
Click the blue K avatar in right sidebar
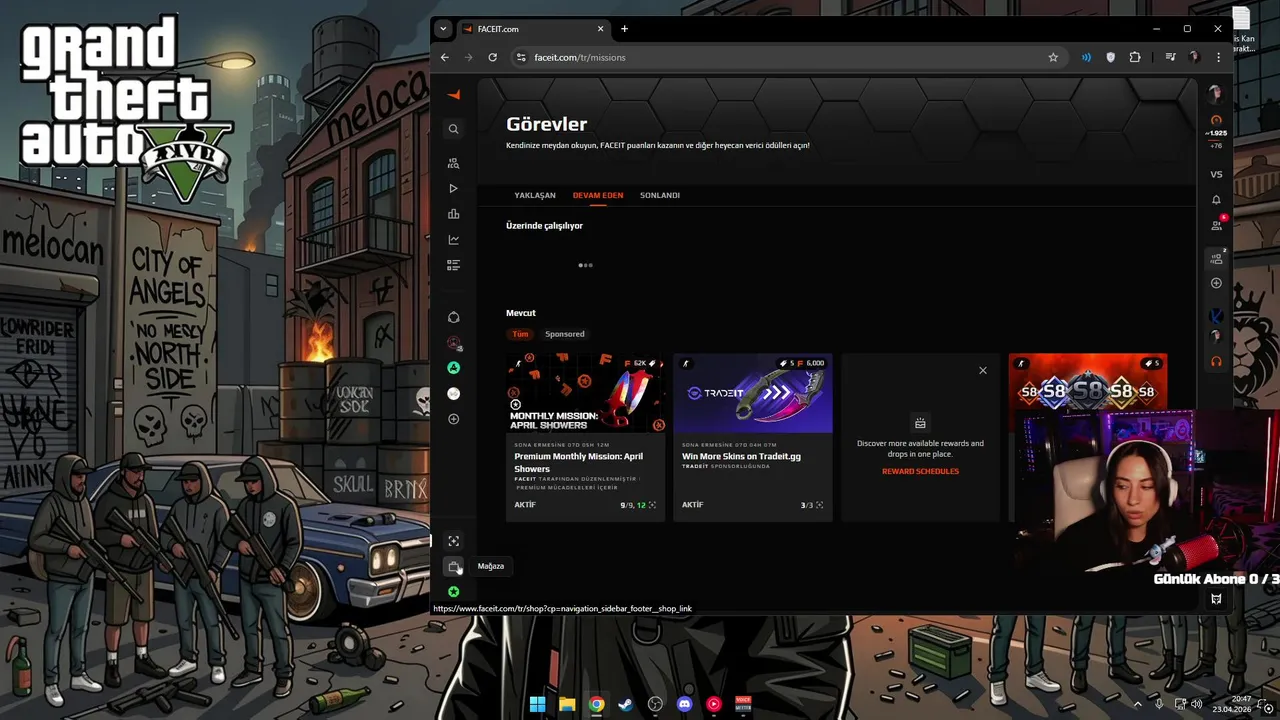[x=1216, y=316]
